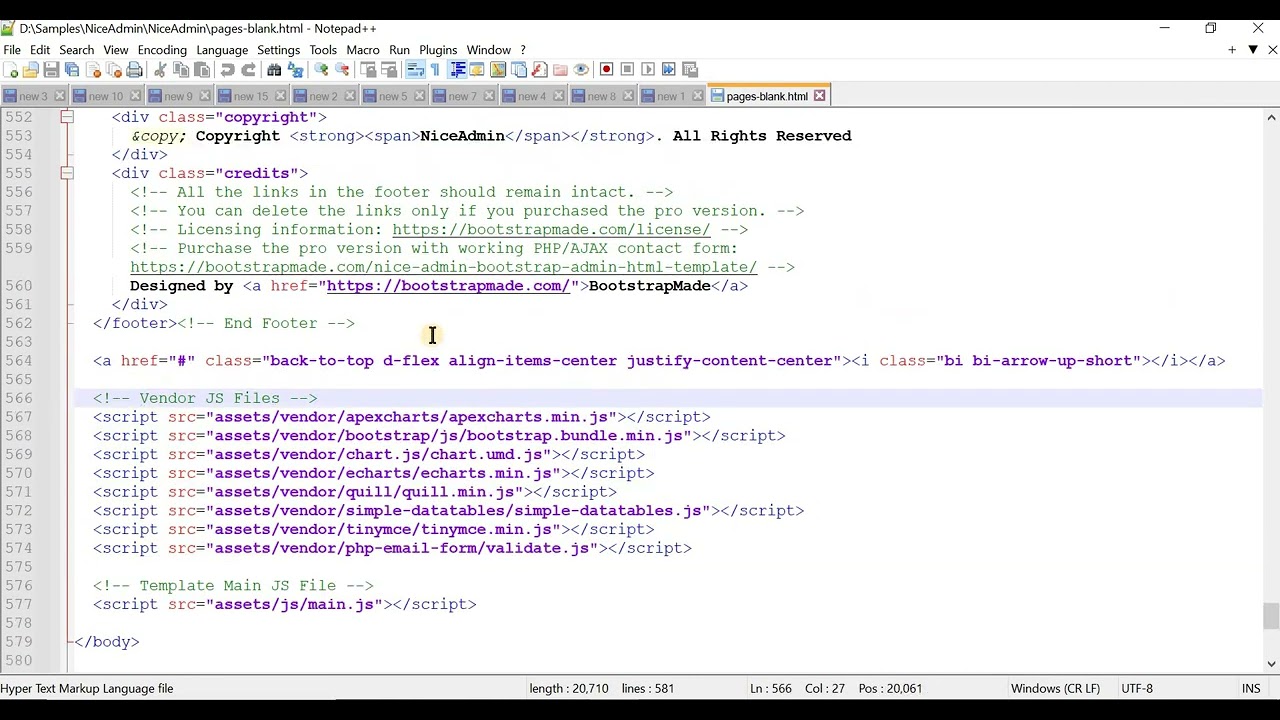Click the scrollbar down arrow
The image size is (1280, 720).
click(x=1271, y=663)
